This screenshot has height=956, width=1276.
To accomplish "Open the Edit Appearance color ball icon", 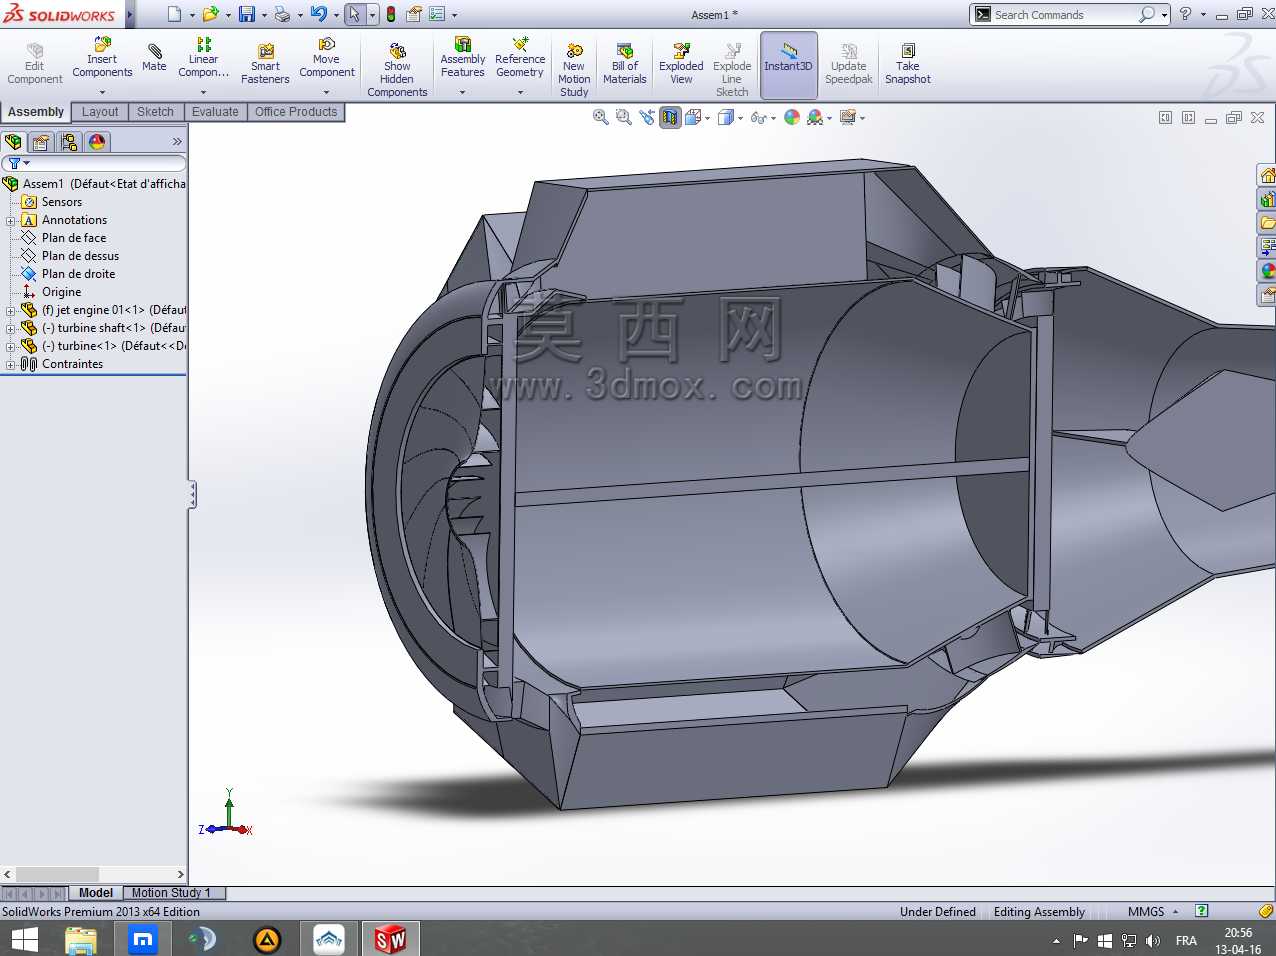I will 792,117.
